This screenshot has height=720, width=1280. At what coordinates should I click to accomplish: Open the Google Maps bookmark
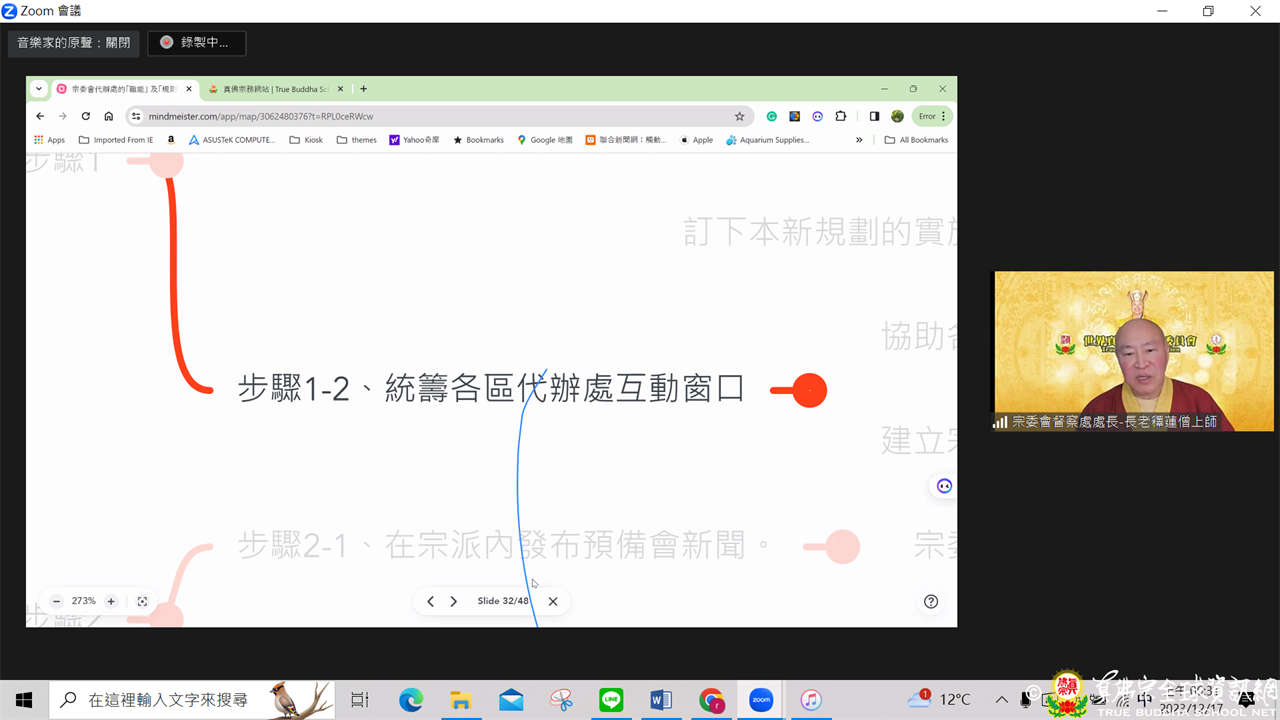545,140
